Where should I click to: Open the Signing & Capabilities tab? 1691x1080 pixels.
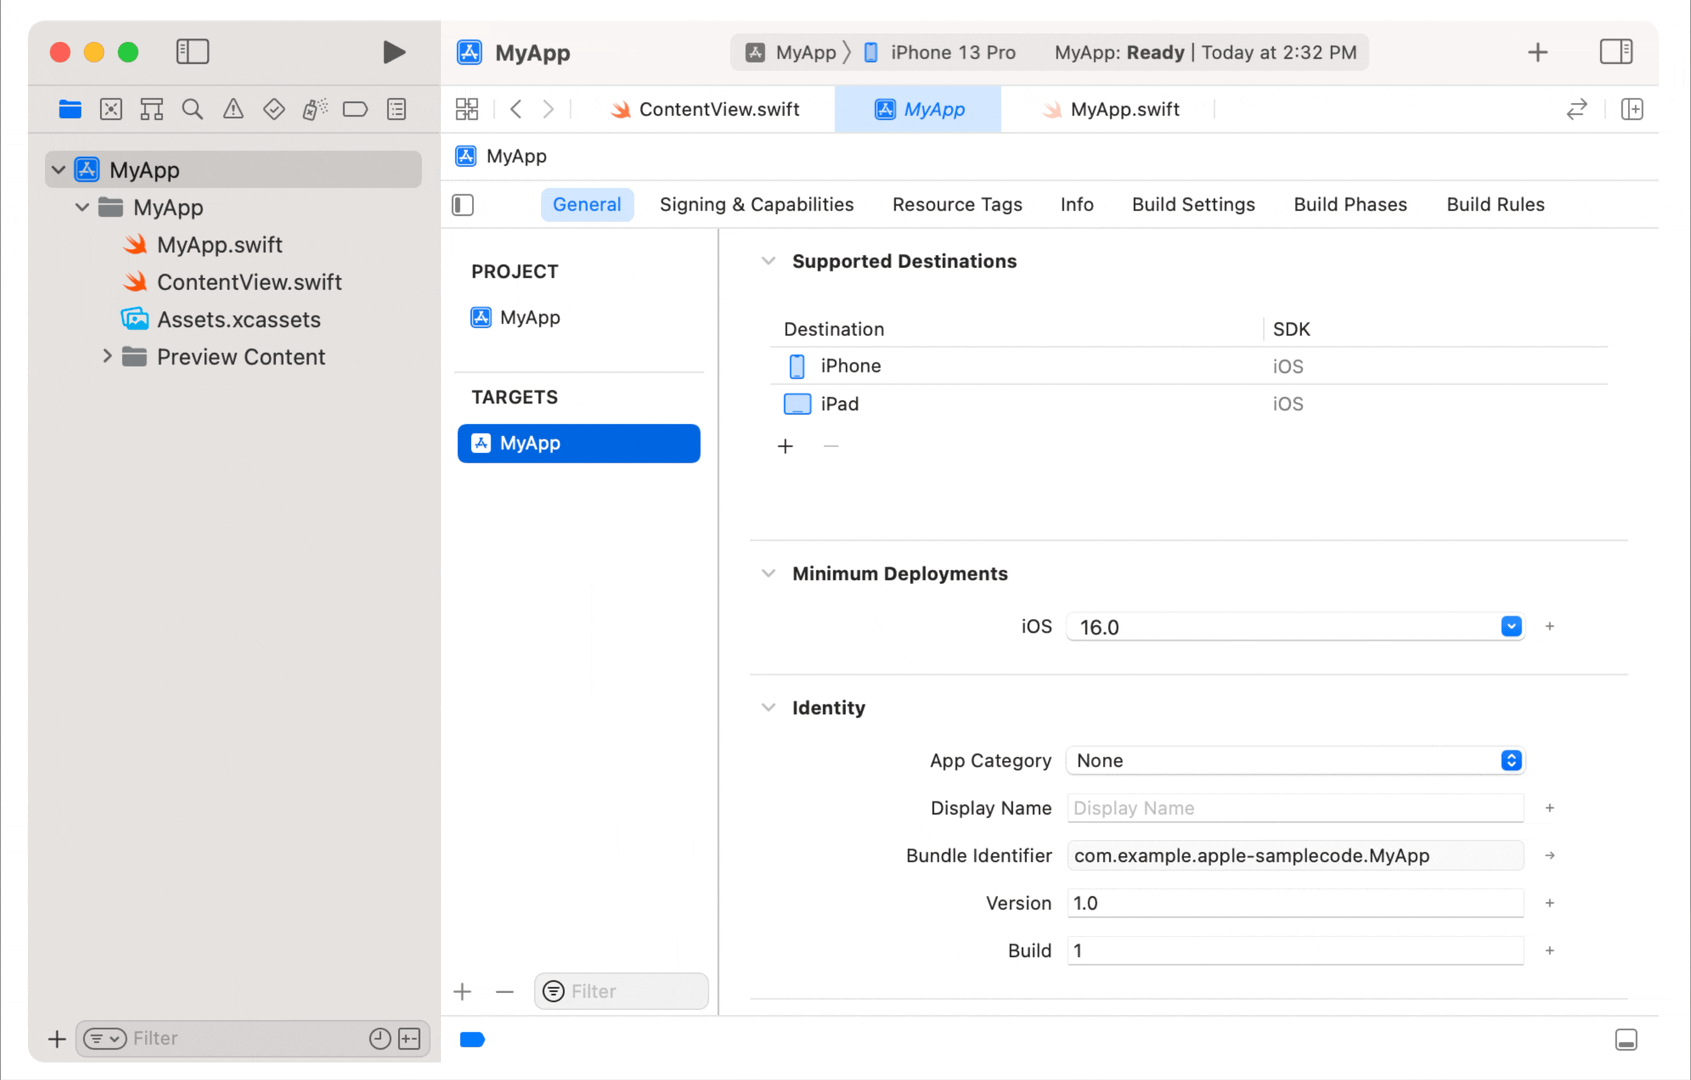(x=756, y=205)
